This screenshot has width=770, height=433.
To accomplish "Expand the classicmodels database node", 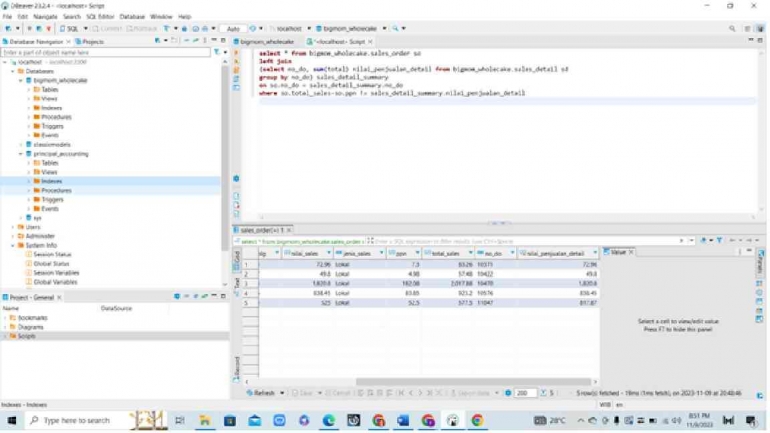I will (x=21, y=145).
